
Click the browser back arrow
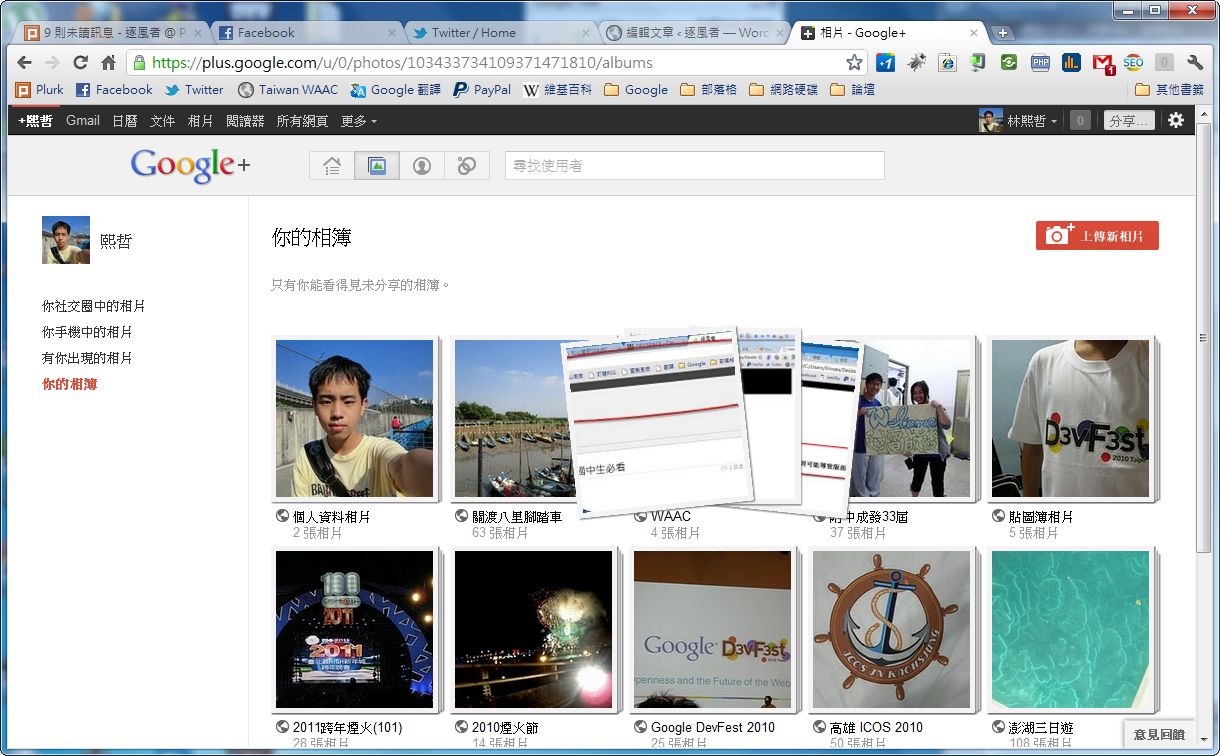25,62
